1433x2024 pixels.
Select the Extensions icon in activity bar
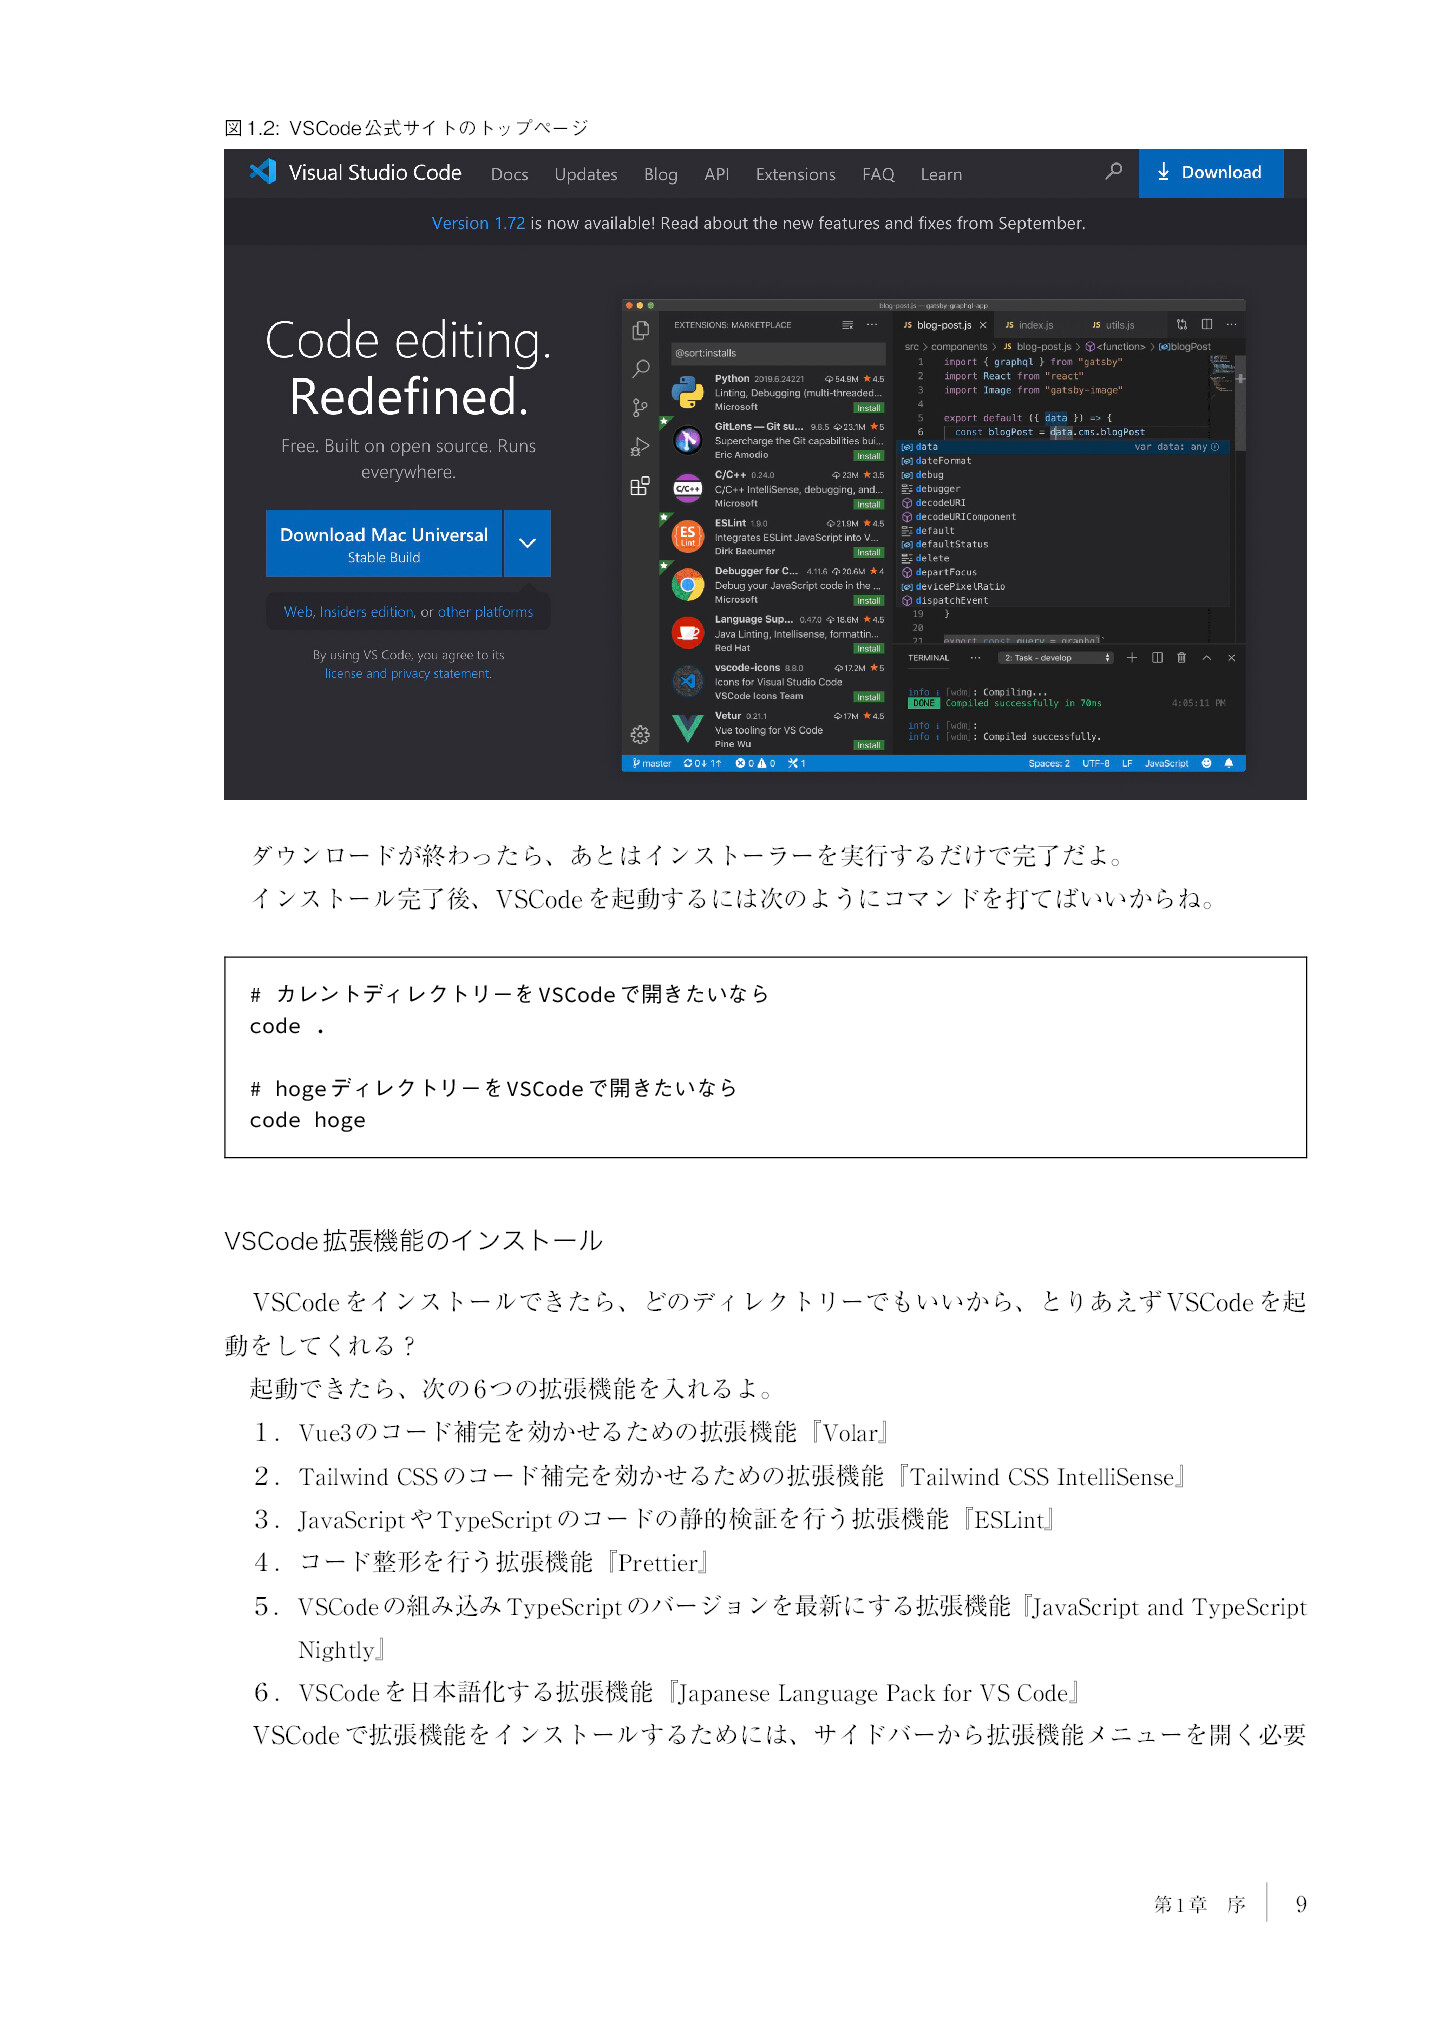coord(641,486)
